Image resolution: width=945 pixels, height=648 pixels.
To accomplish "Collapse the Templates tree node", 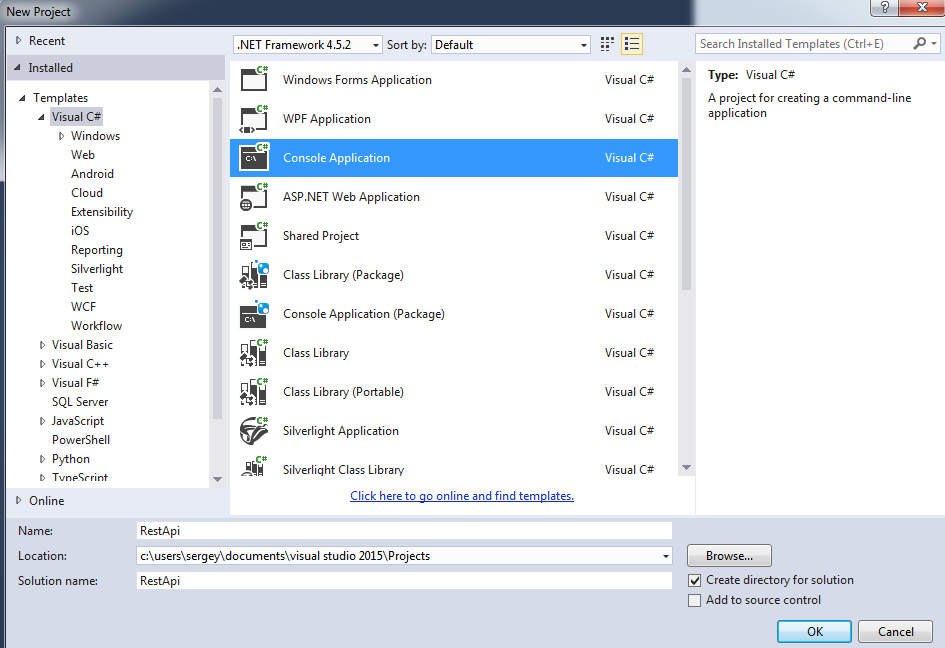I will point(22,98).
